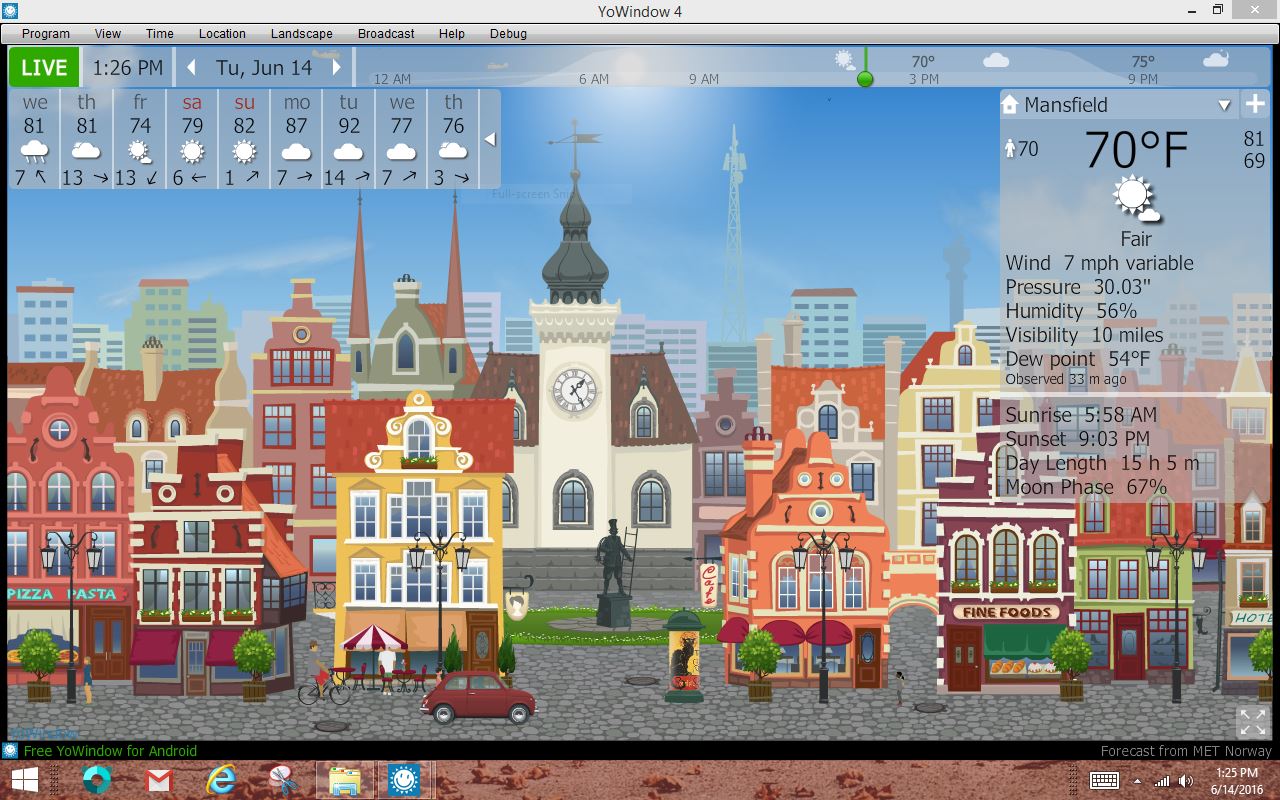Launch Internet Explorer from taskbar

(221, 780)
